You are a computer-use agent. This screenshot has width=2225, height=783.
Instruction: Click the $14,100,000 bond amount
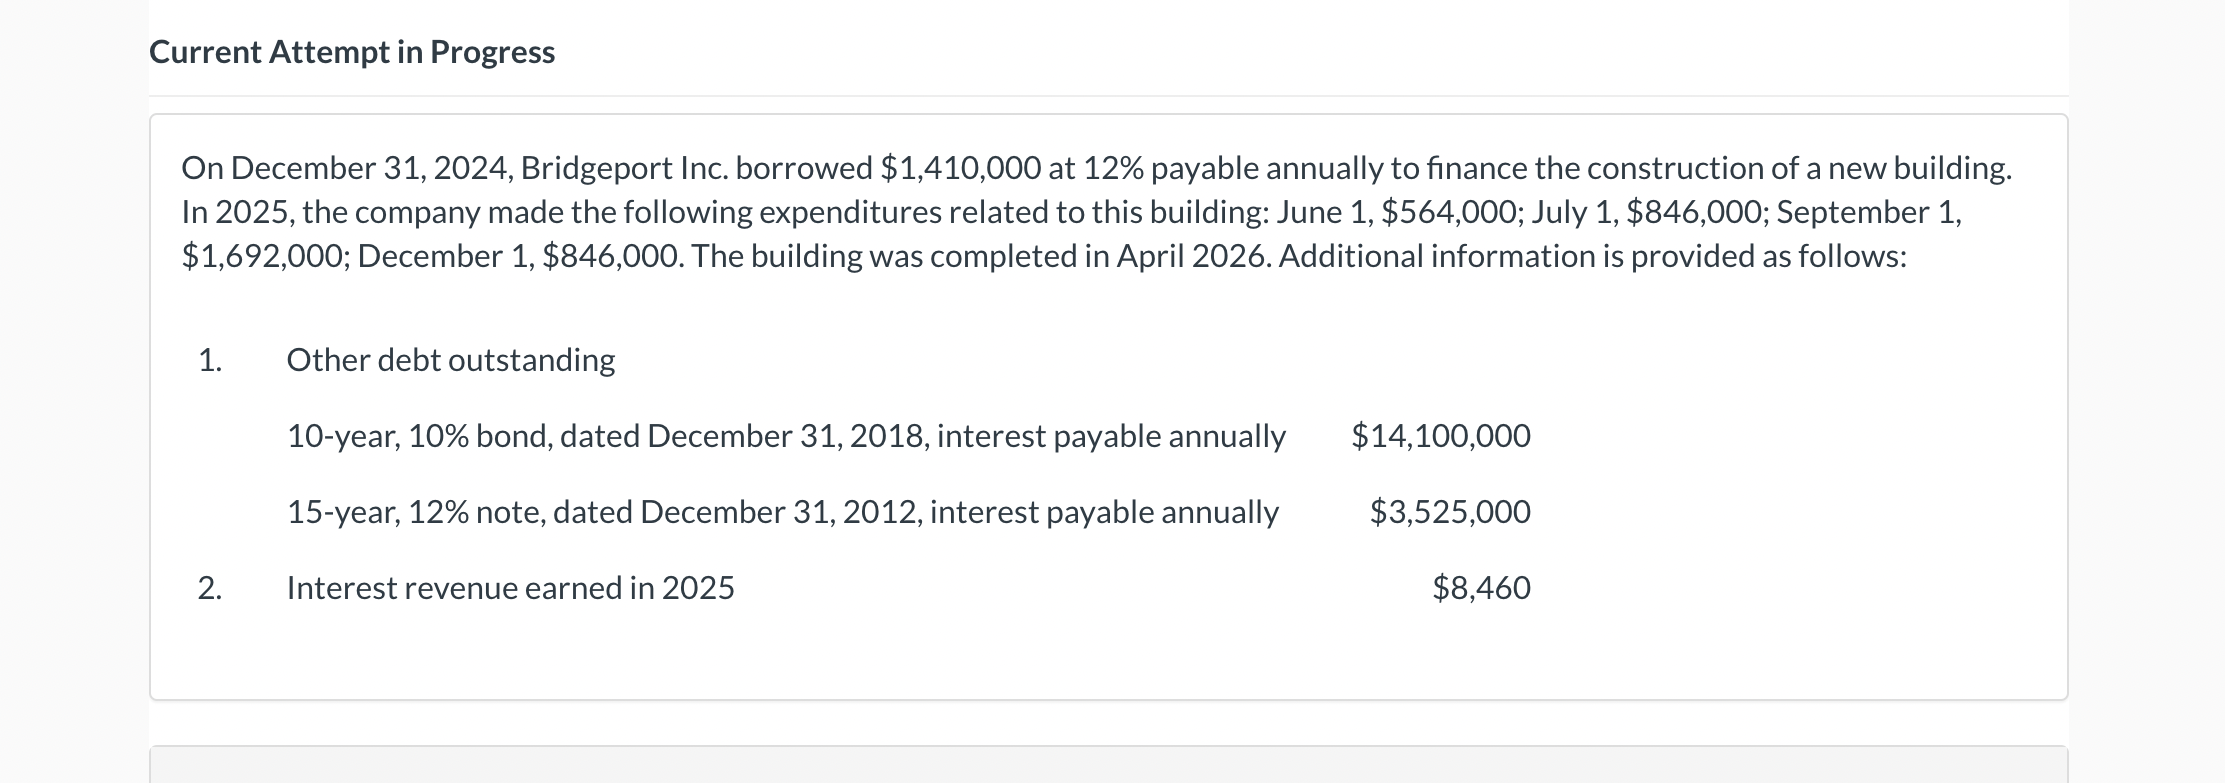[x=1441, y=436]
